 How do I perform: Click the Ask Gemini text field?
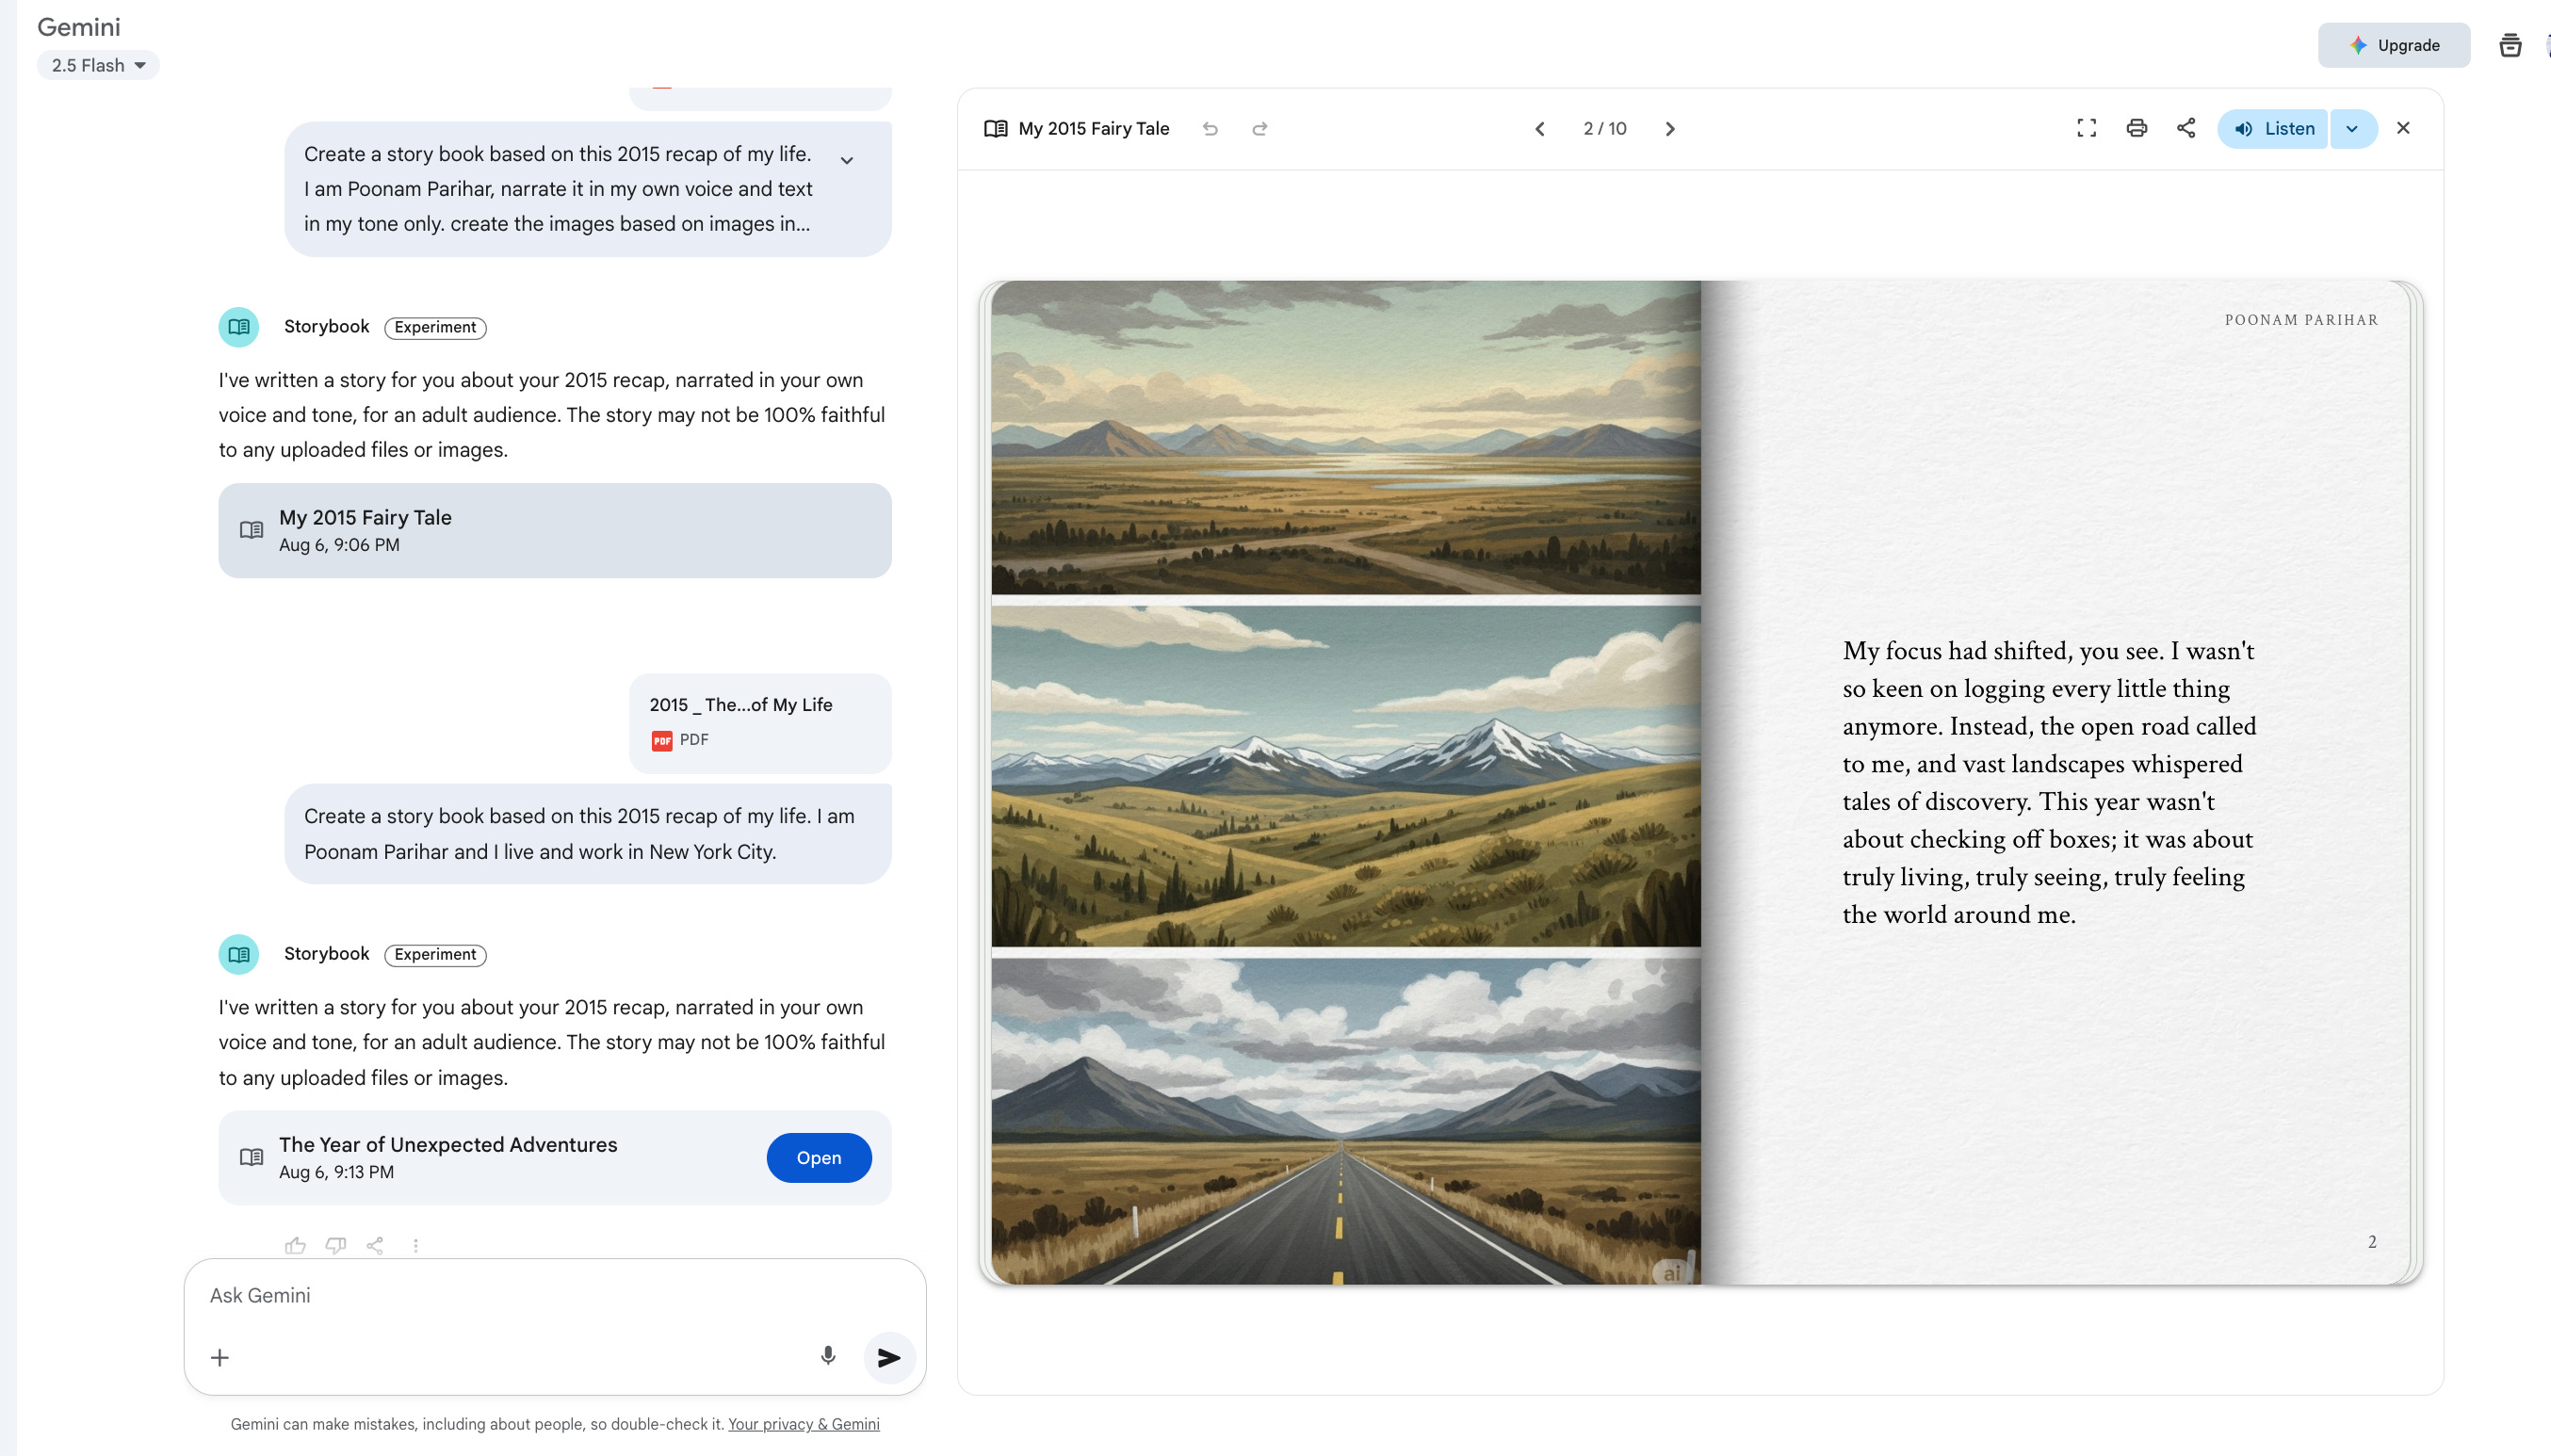(x=500, y=1295)
